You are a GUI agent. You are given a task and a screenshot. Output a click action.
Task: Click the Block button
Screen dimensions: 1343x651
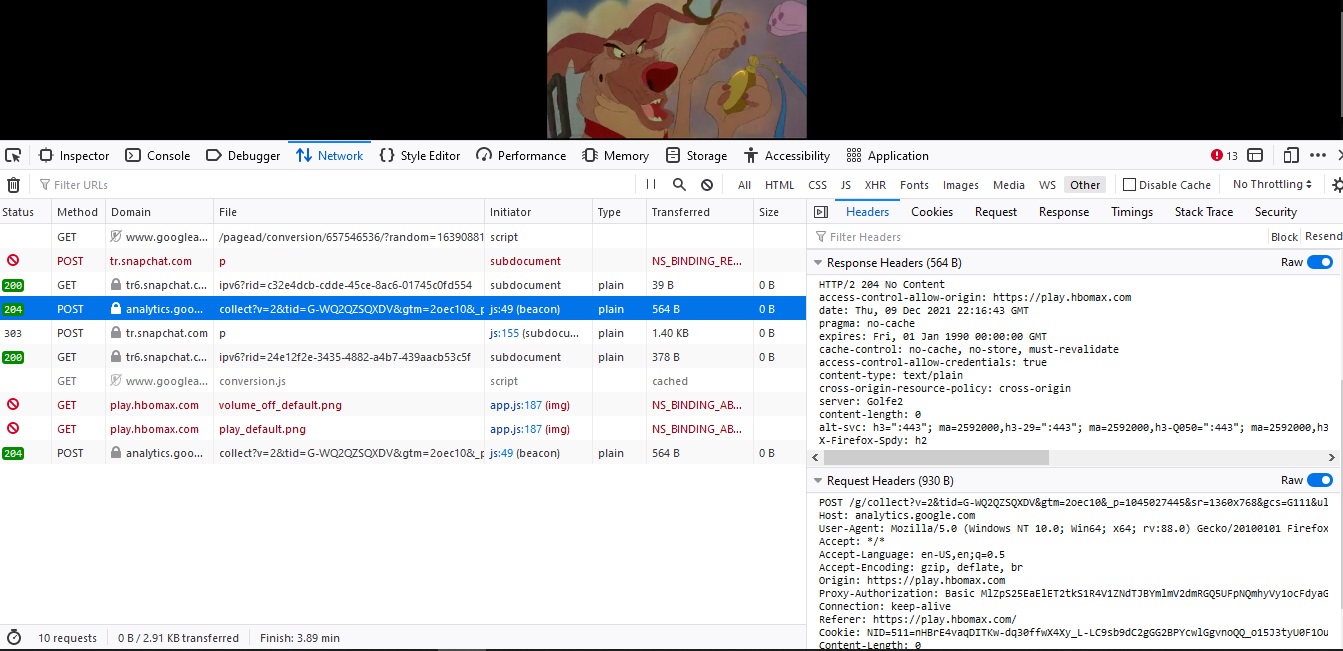click(1284, 237)
